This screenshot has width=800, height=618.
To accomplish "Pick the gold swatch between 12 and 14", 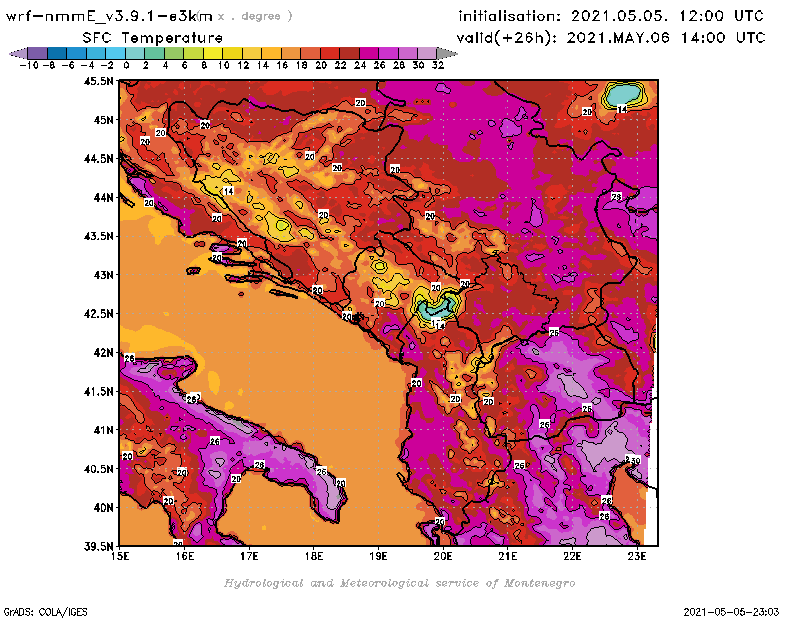I will [252, 53].
